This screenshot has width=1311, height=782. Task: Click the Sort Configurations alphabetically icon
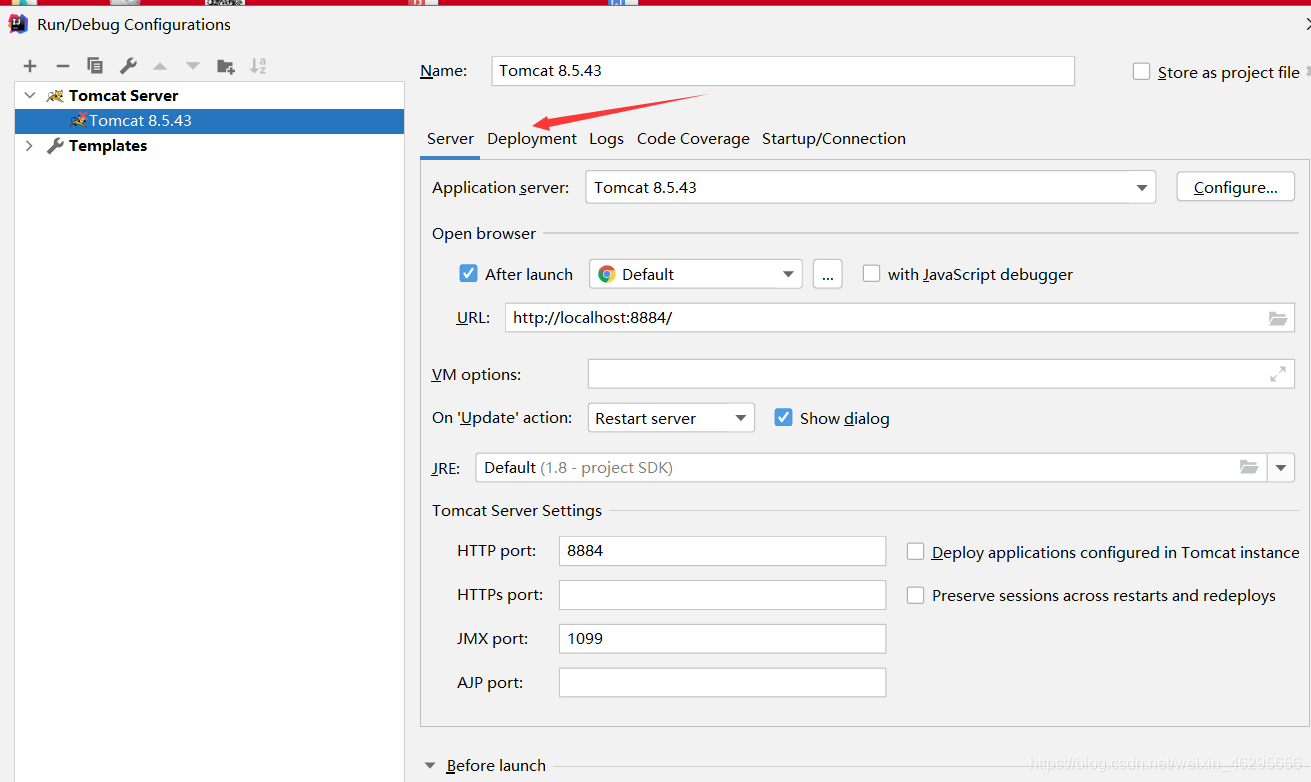tap(258, 66)
